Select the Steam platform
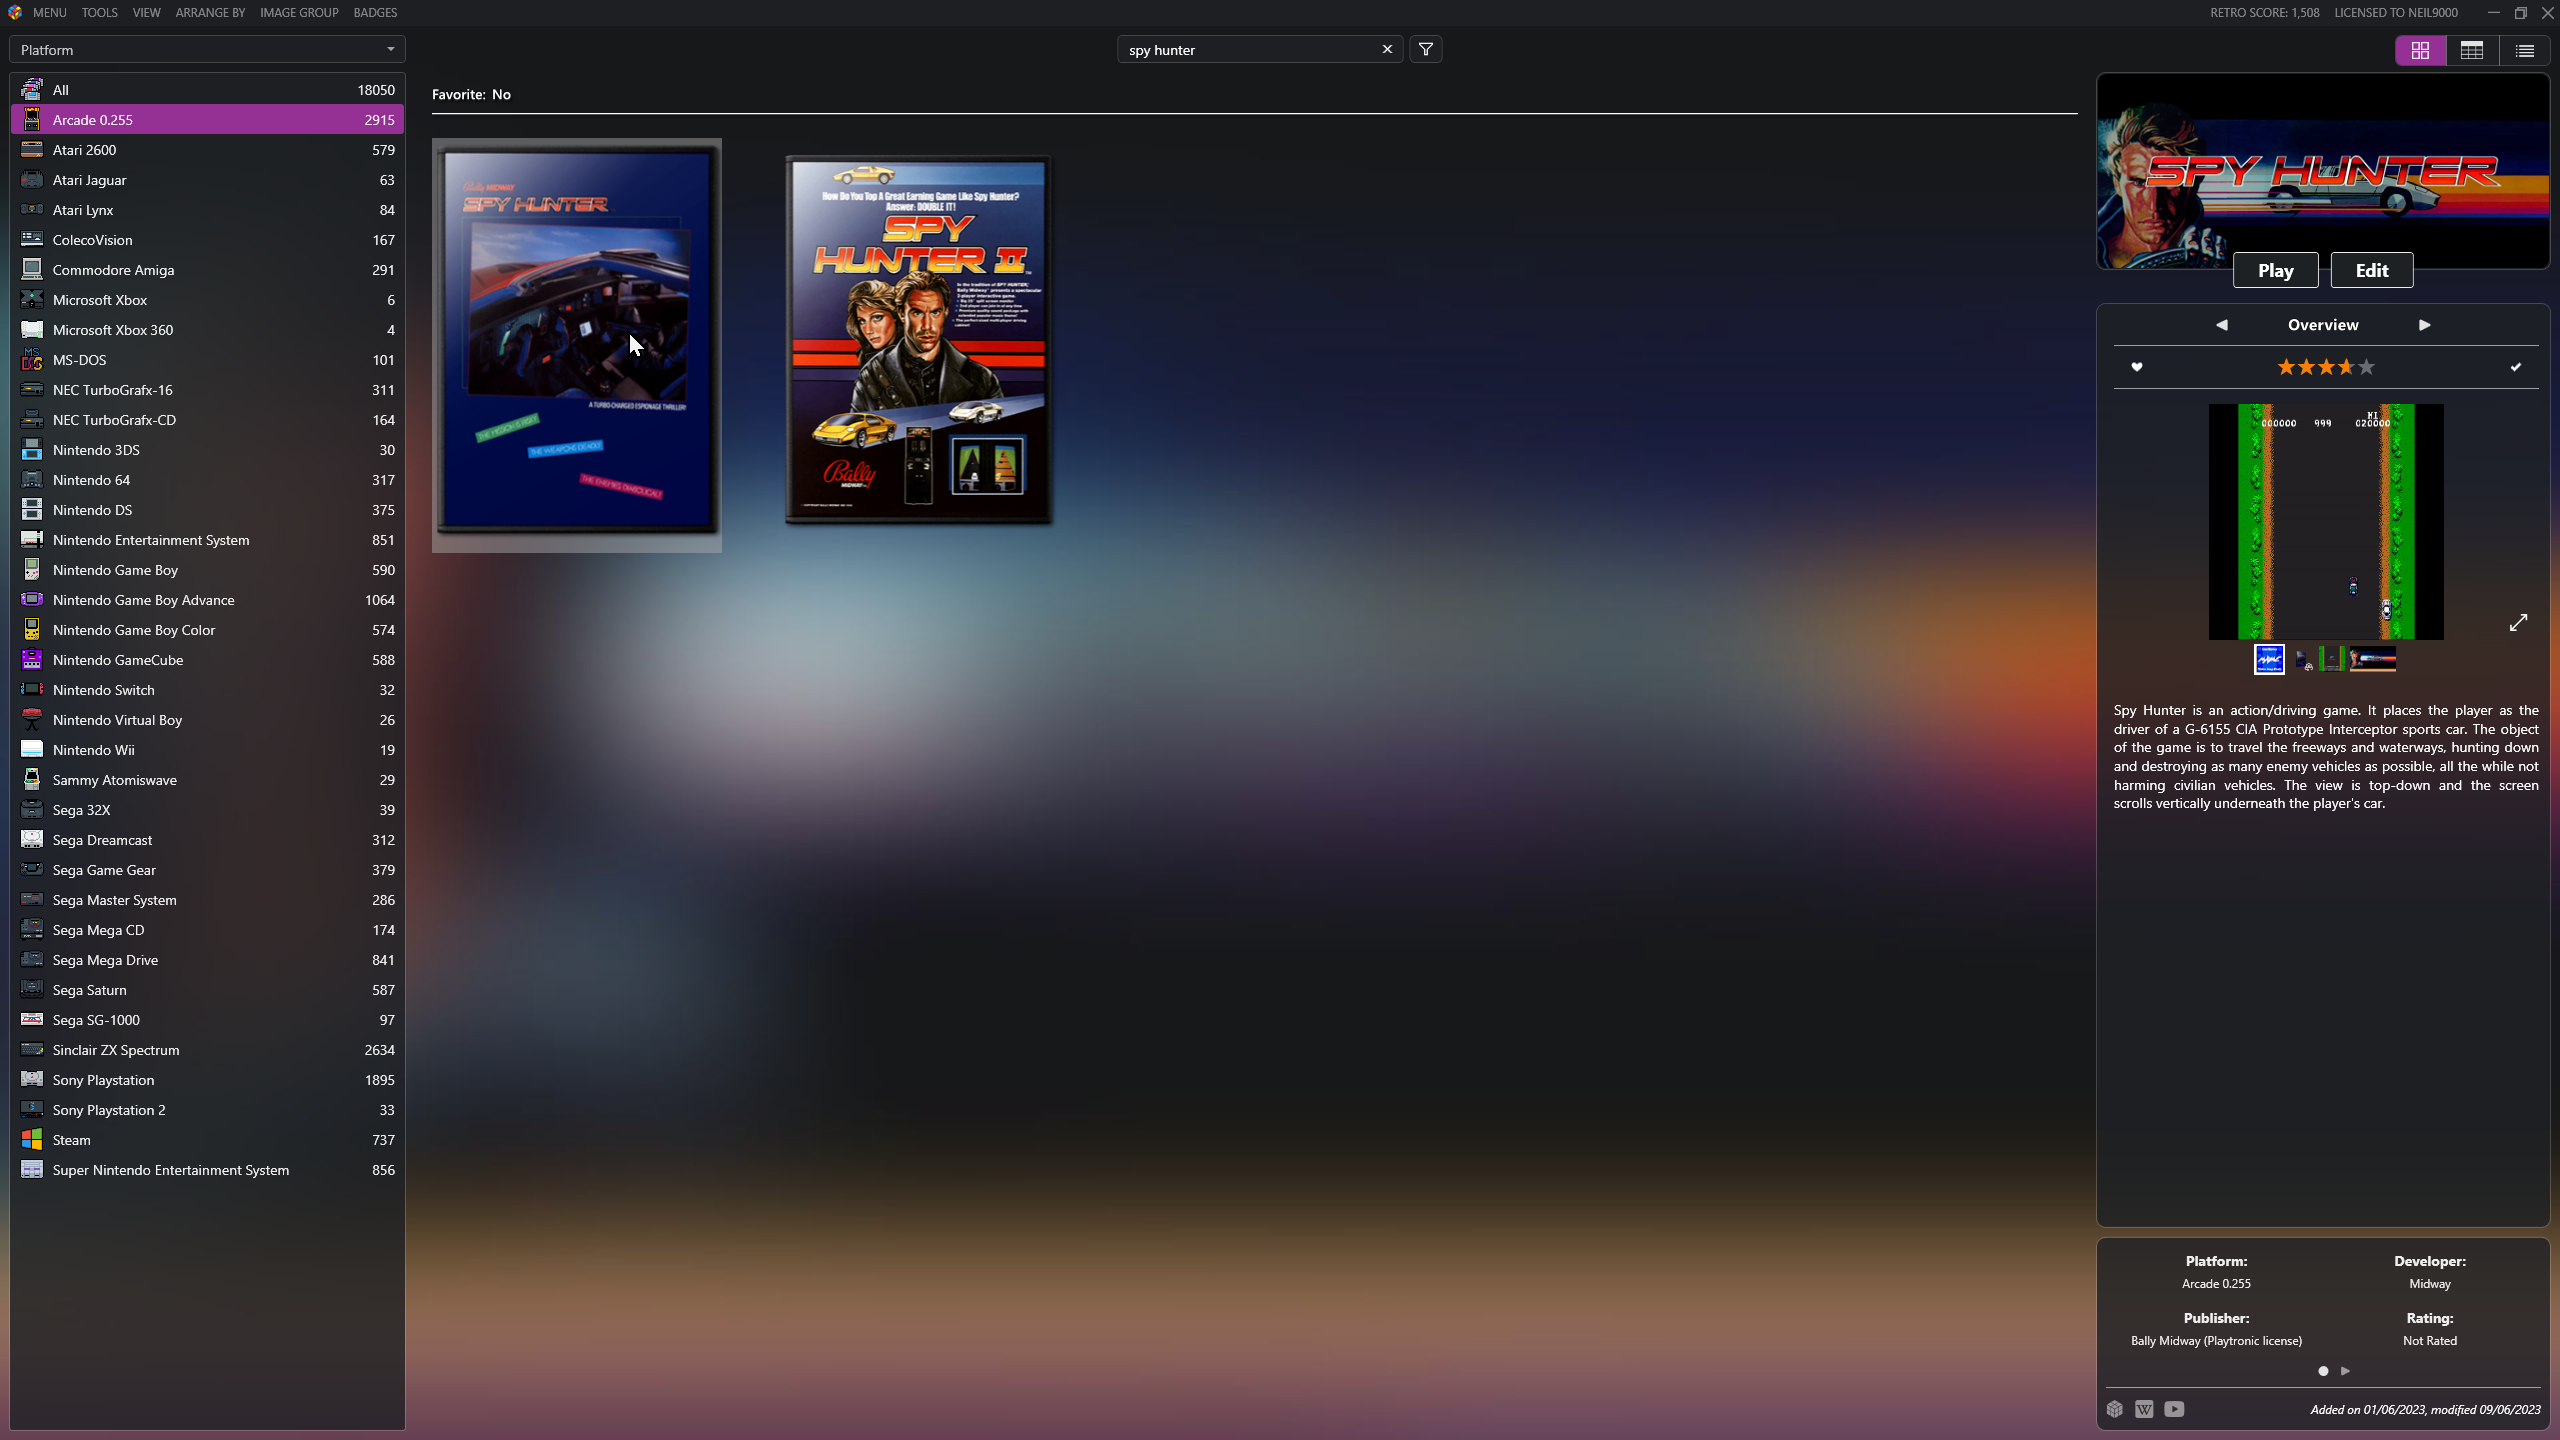 [207, 1140]
